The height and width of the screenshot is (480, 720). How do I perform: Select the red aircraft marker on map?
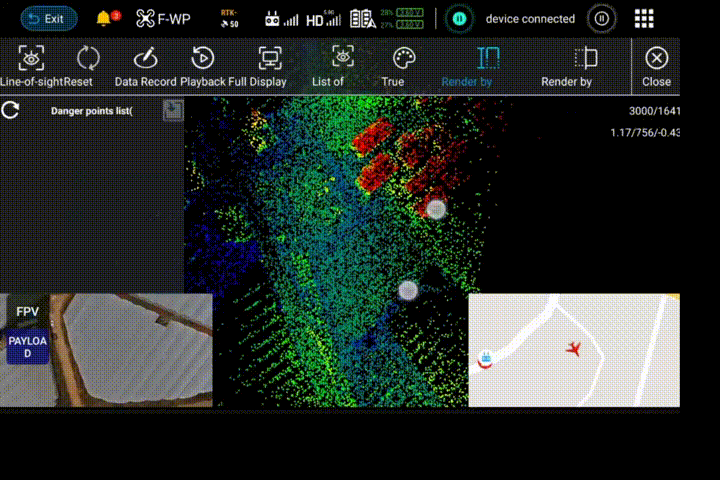pos(573,349)
